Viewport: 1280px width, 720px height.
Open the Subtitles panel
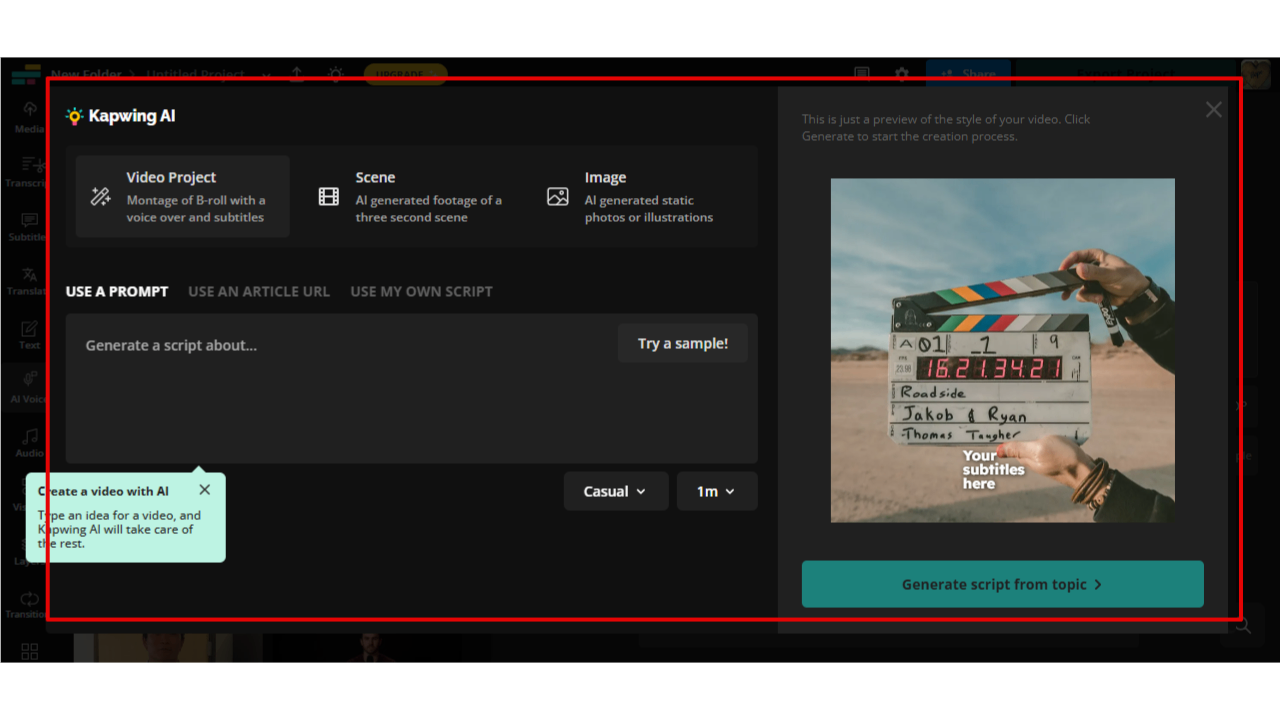tap(27, 224)
